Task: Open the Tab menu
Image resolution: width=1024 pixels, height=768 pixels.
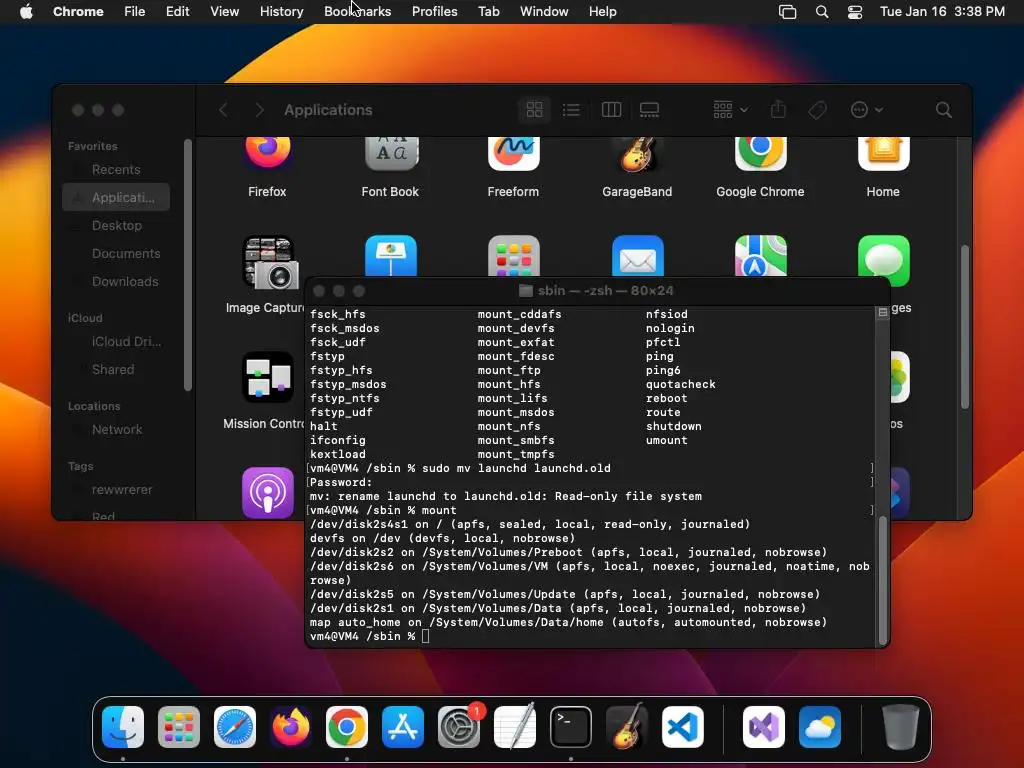Action: pos(488,12)
